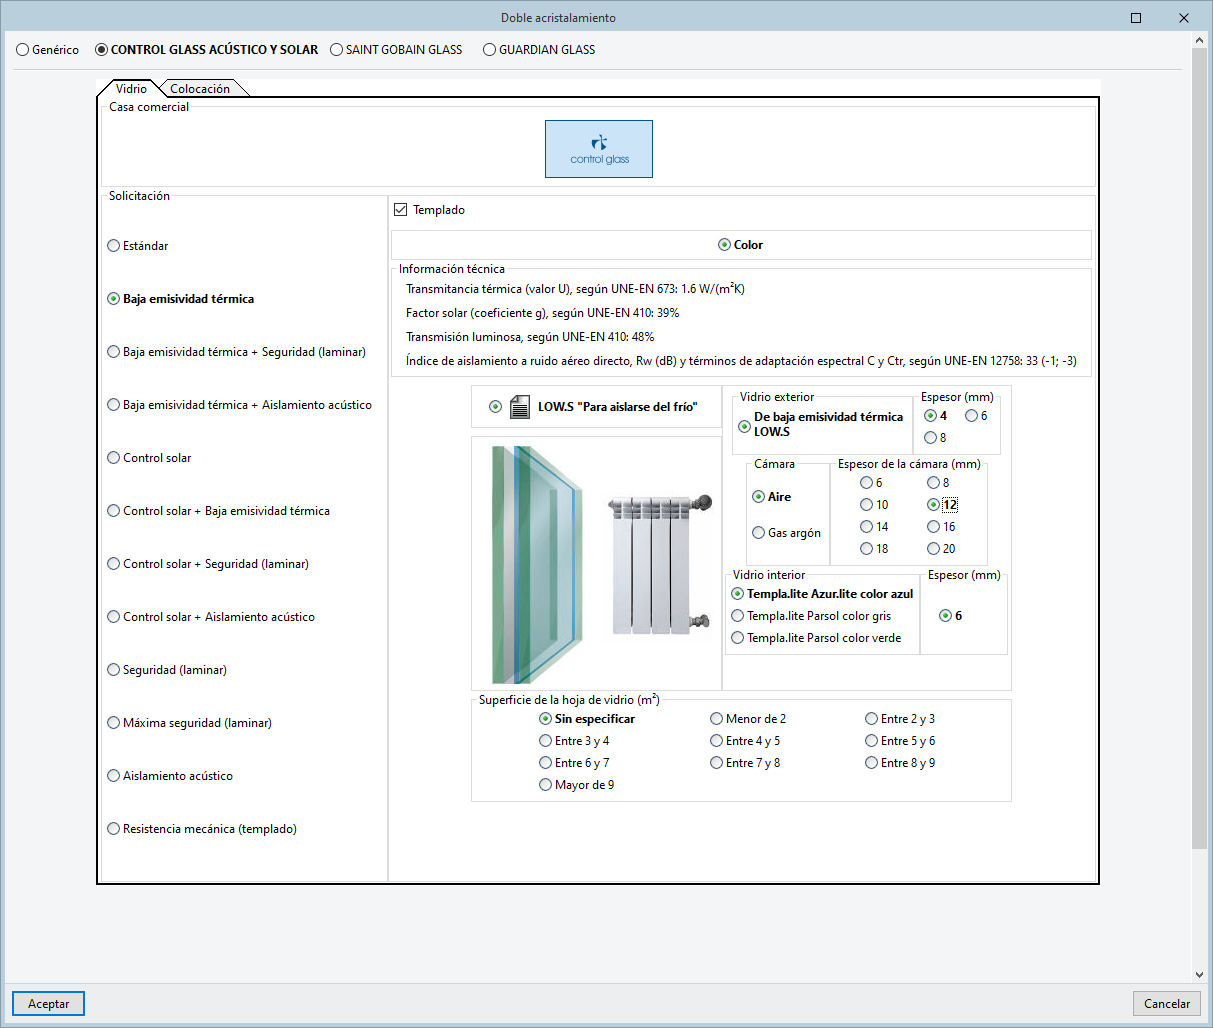Set exterior glass thickness to 4 mm

point(936,416)
